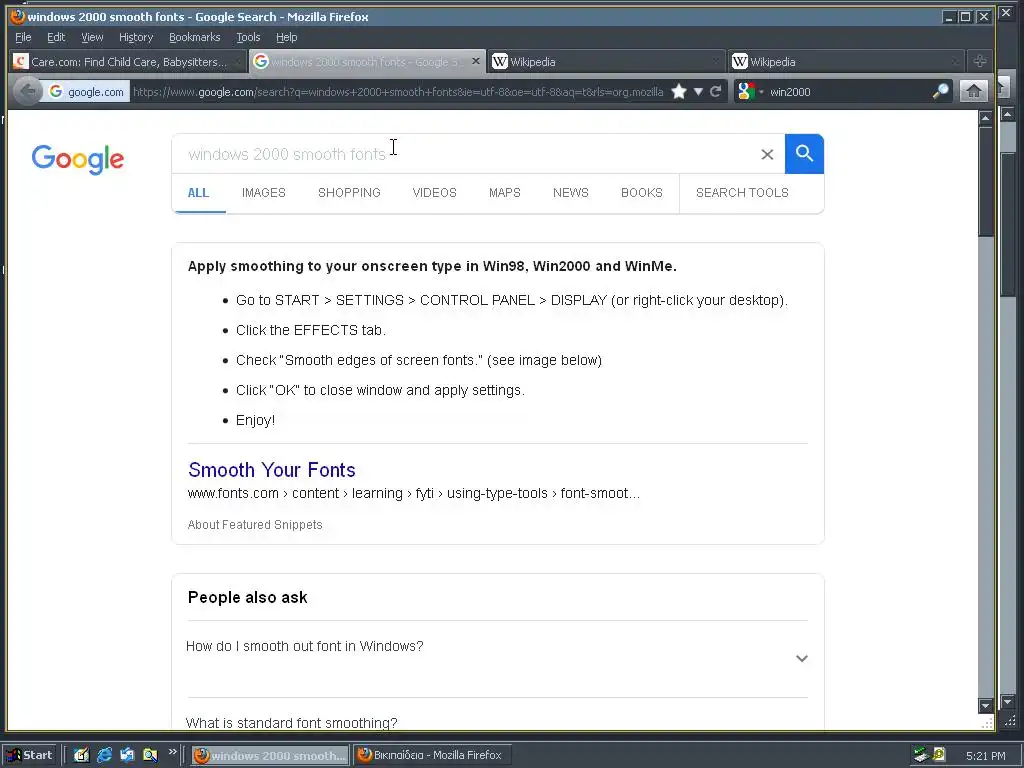Open the History menu
Screen dimensions: 1024x768
pyautogui.click(x=136, y=37)
